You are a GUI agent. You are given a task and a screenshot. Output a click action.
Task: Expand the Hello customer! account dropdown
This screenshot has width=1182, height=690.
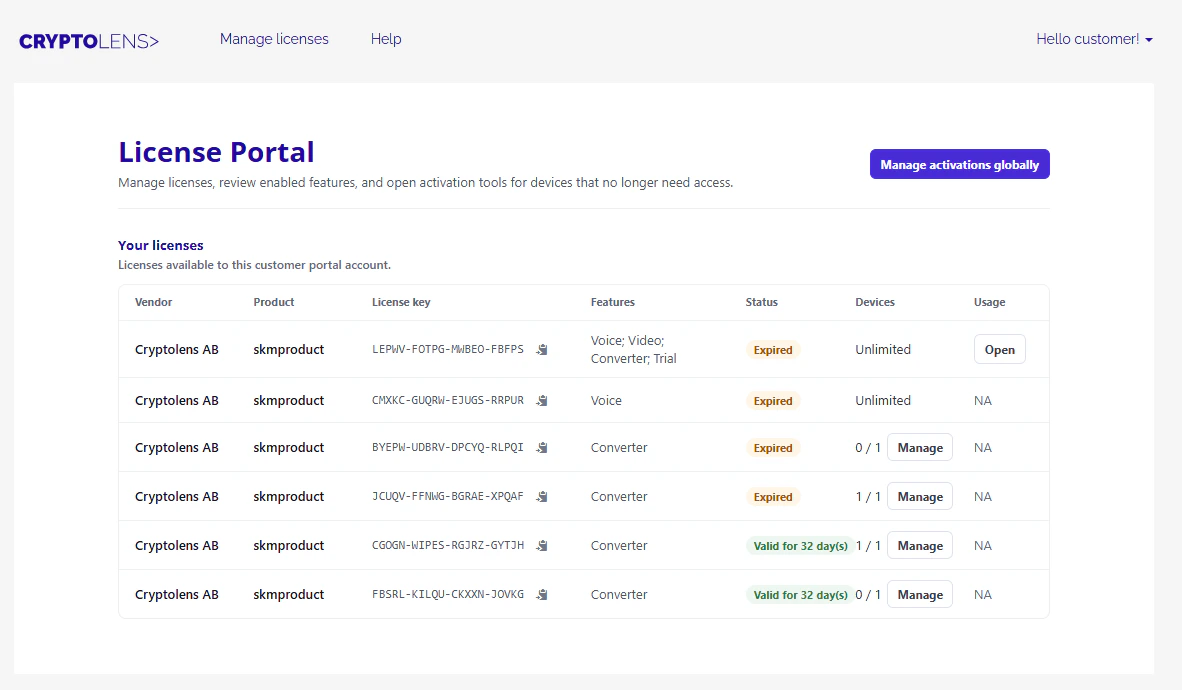[1094, 39]
